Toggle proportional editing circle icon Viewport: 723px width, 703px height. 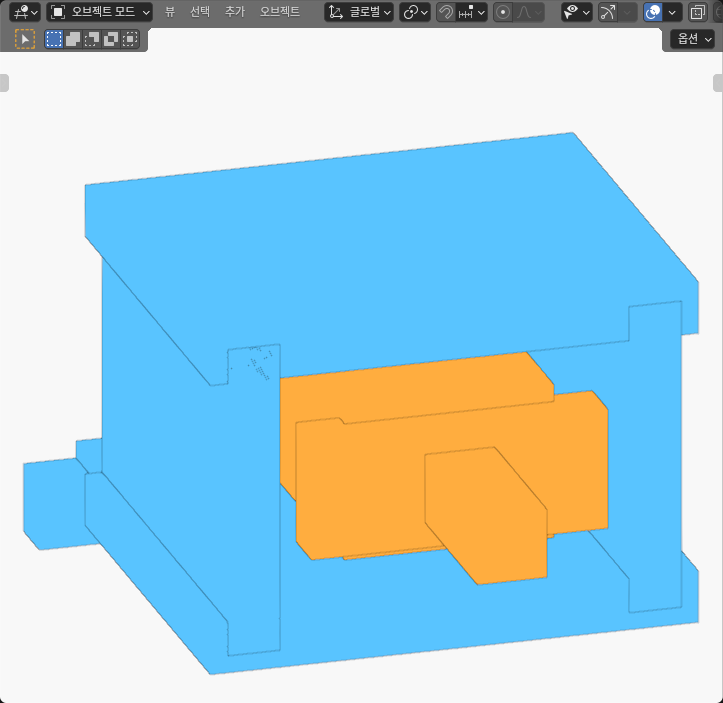point(503,12)
